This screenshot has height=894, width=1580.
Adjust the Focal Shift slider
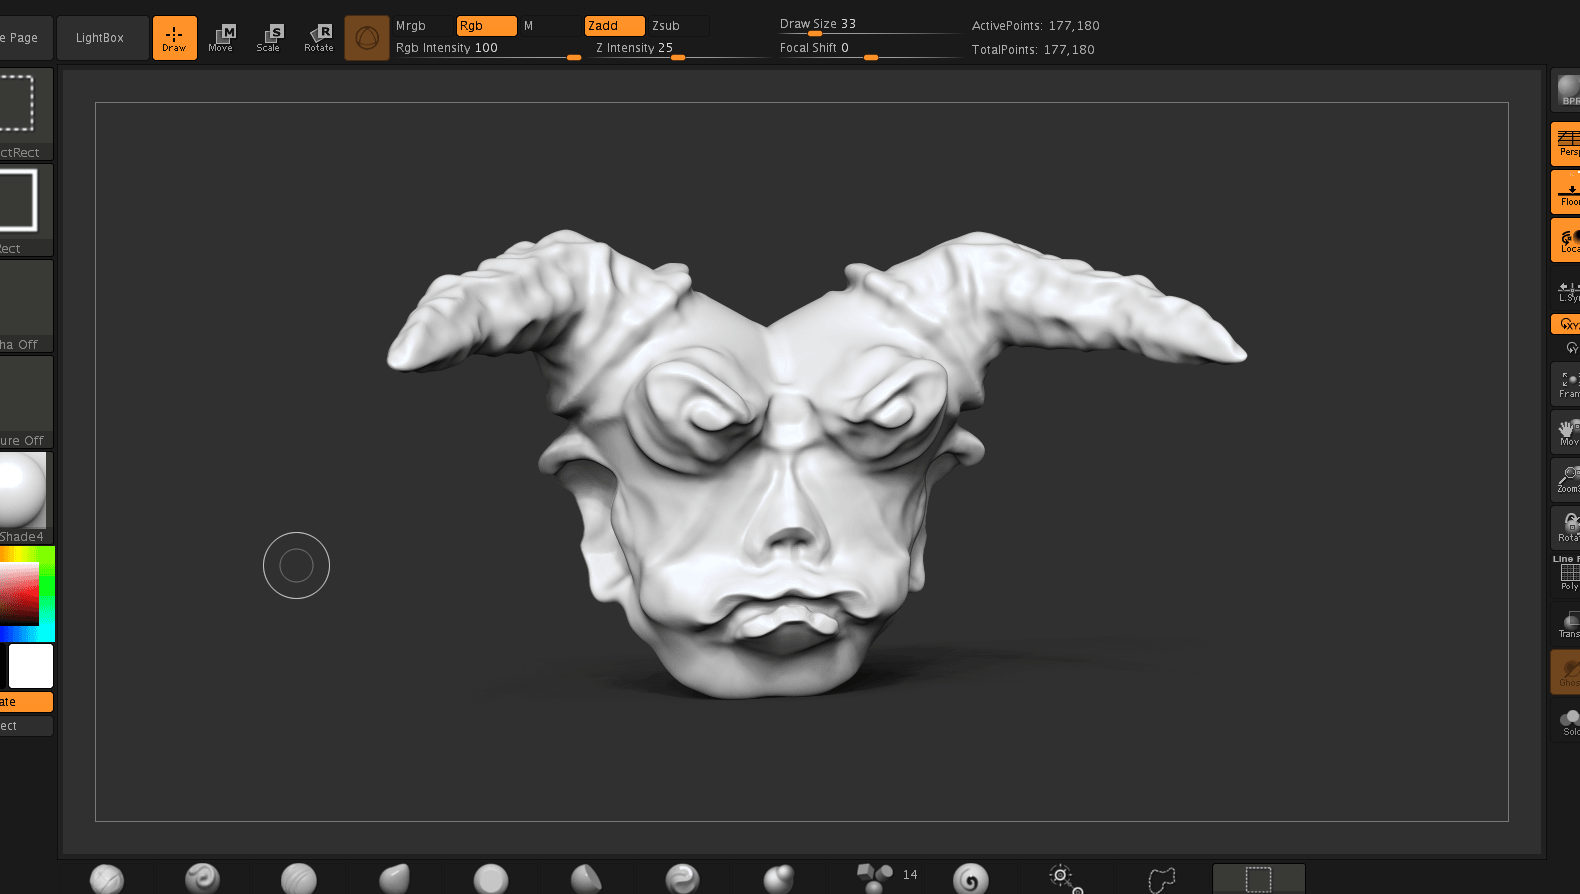tap(868, 49)
